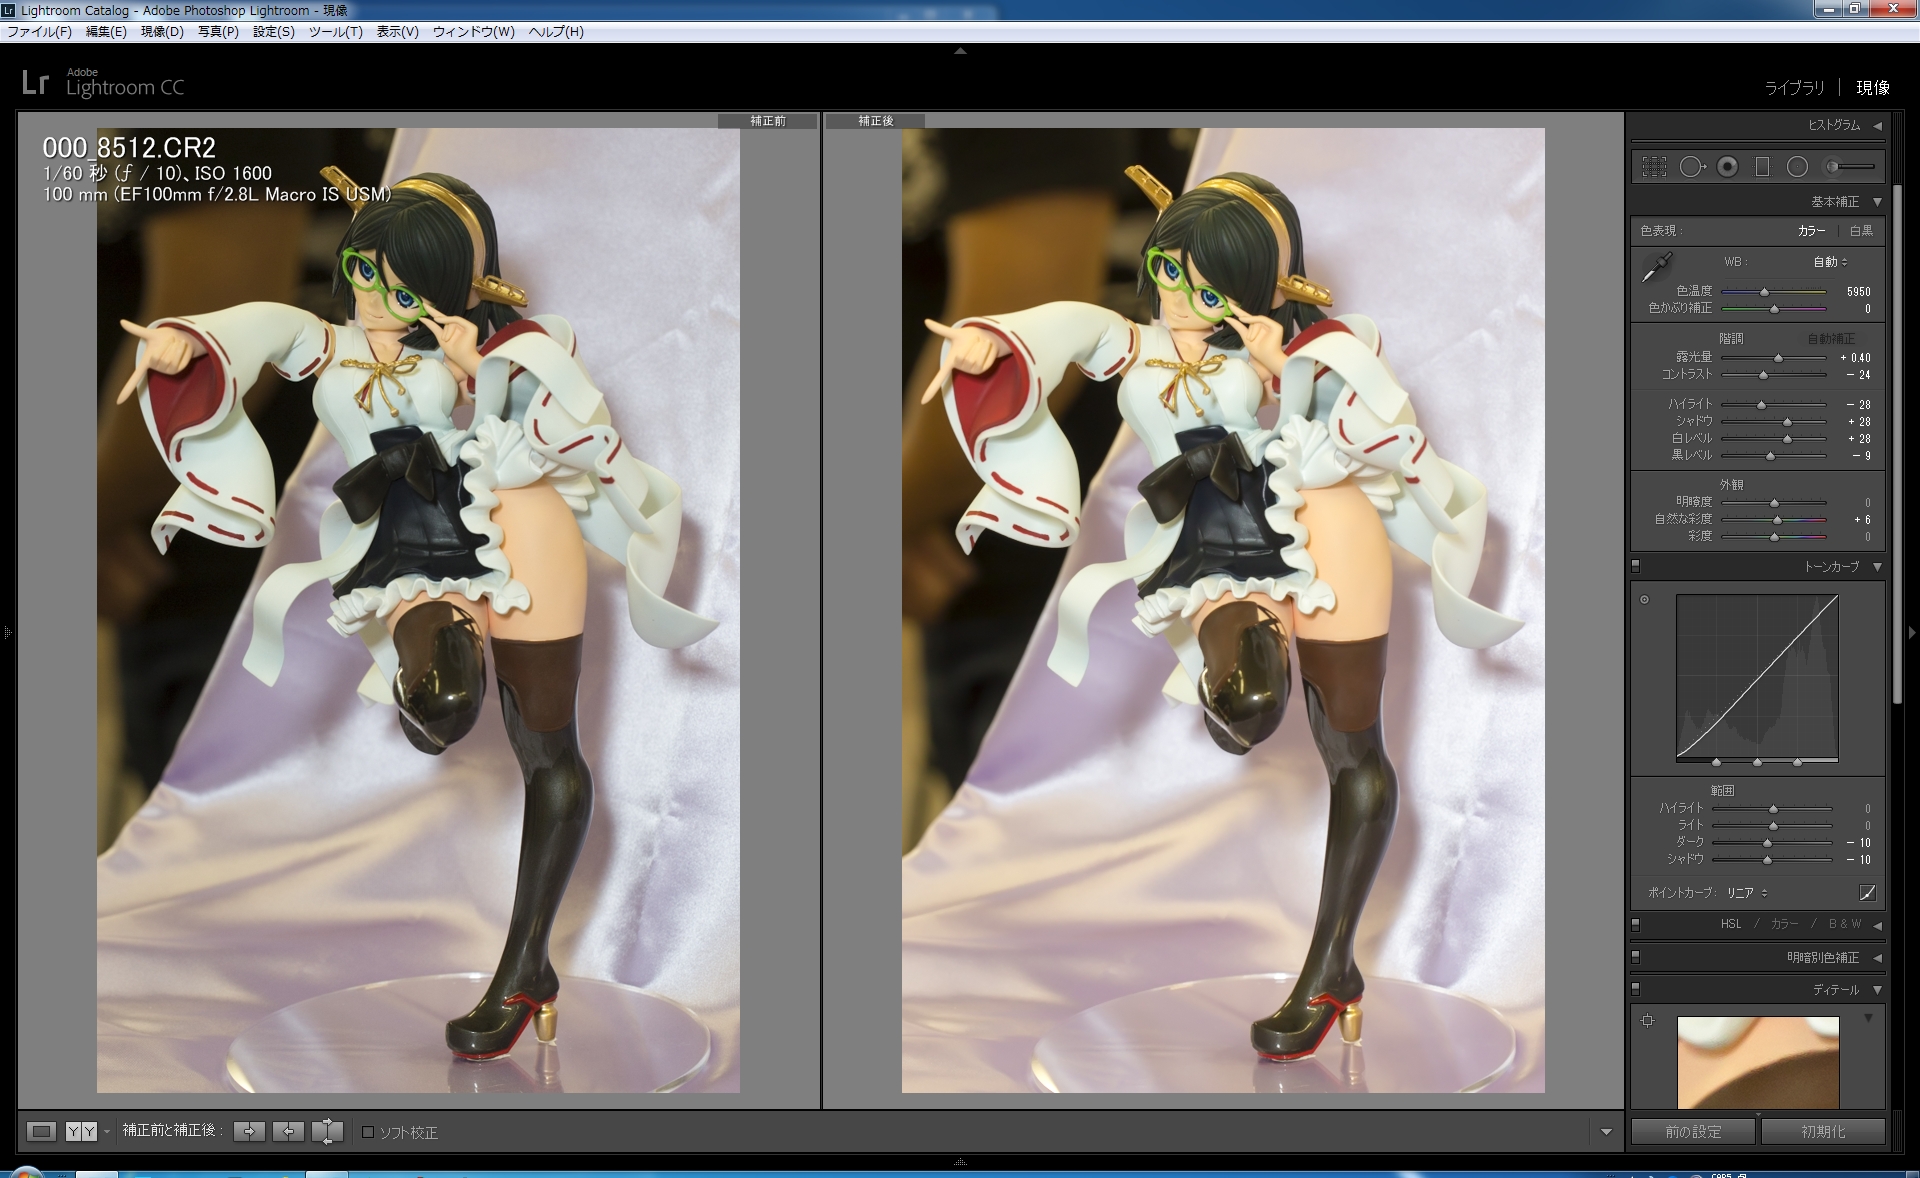
Task: Open the 編集(E) menu
Action: coord(106,32)
